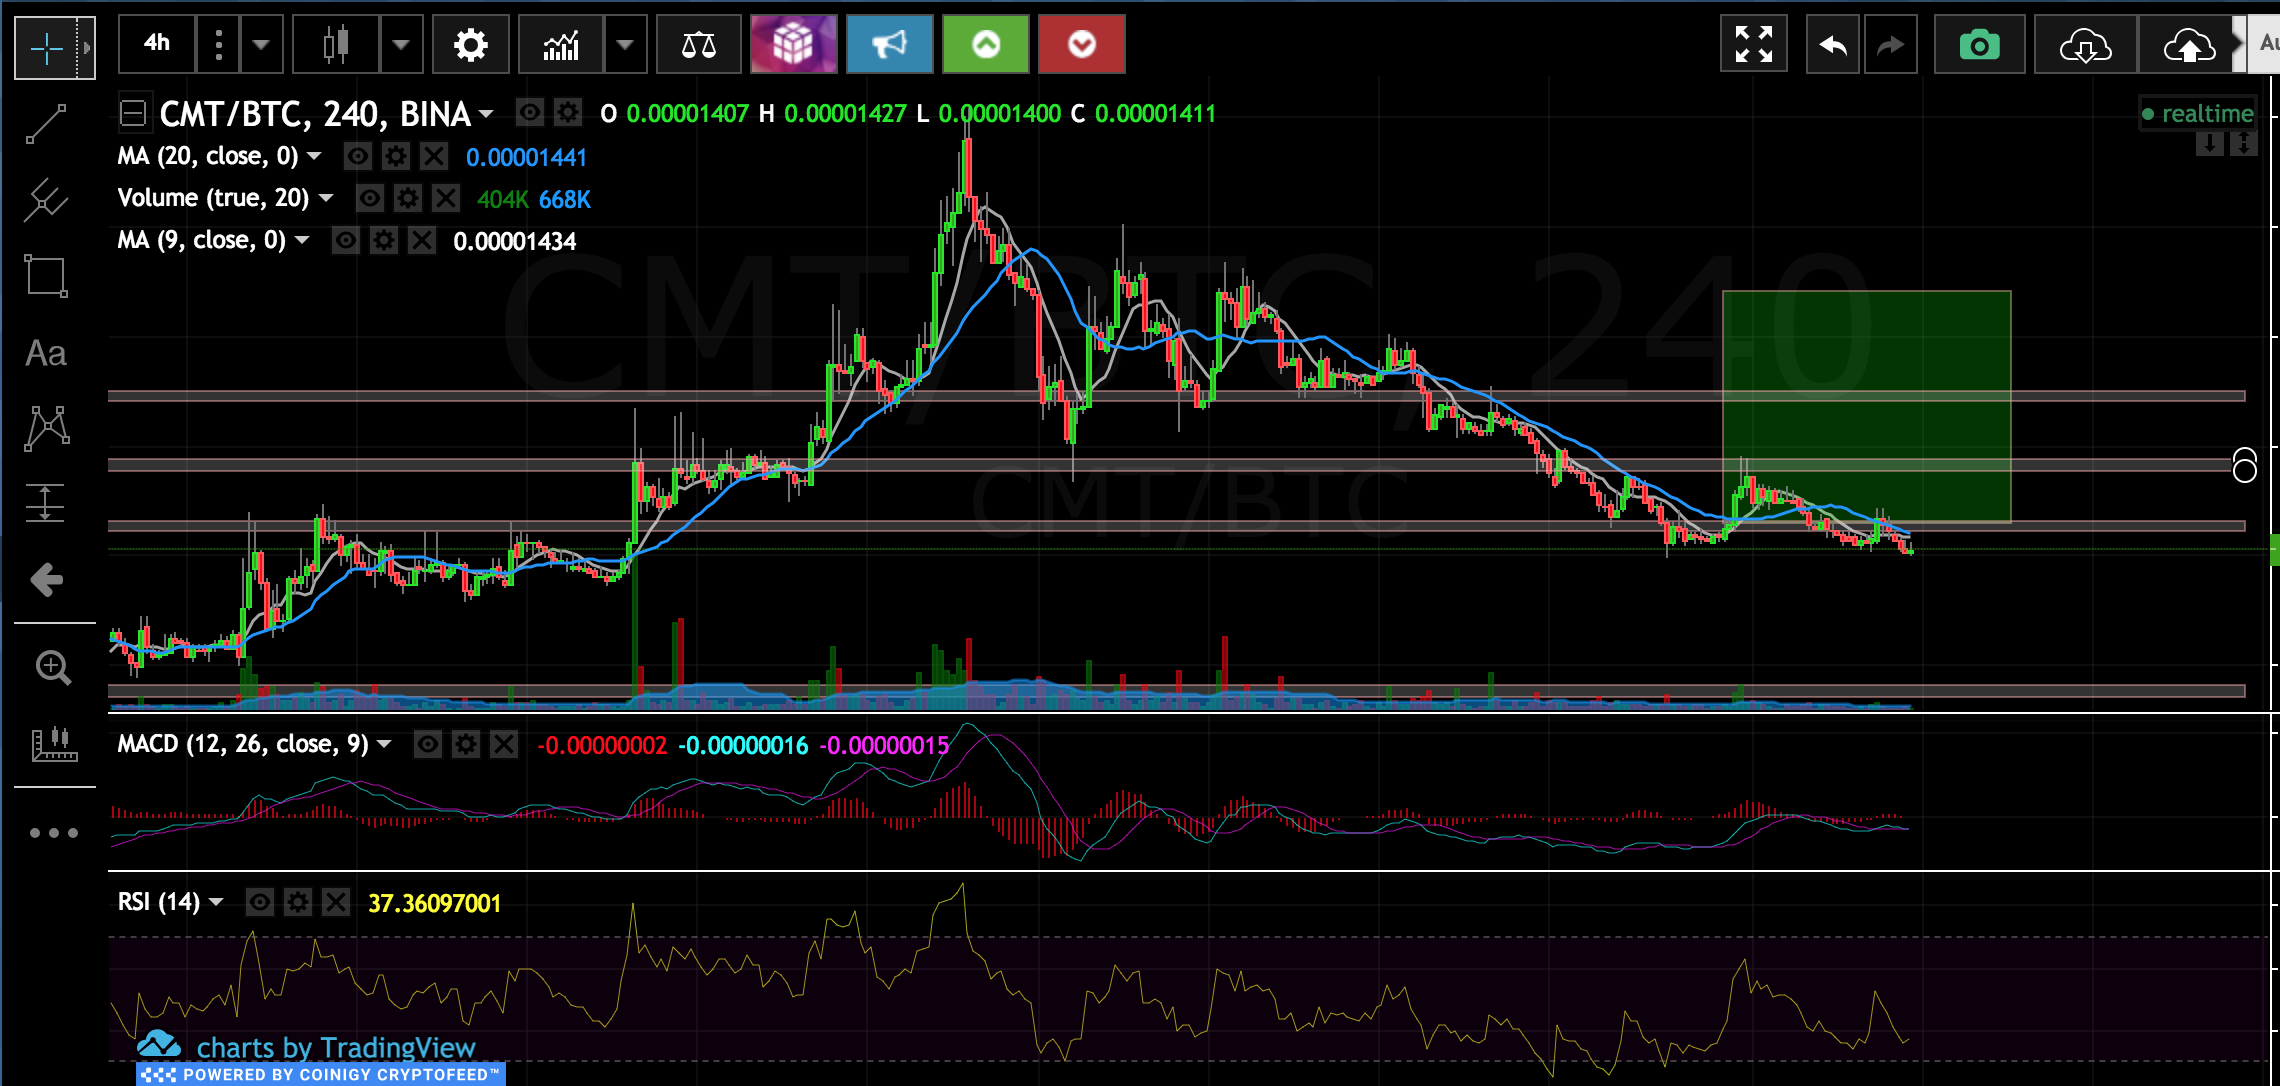Screen dimensions: 2280x1086
Task: Expand the indicators dropdown arrow
Action: [x=625, y=45]
